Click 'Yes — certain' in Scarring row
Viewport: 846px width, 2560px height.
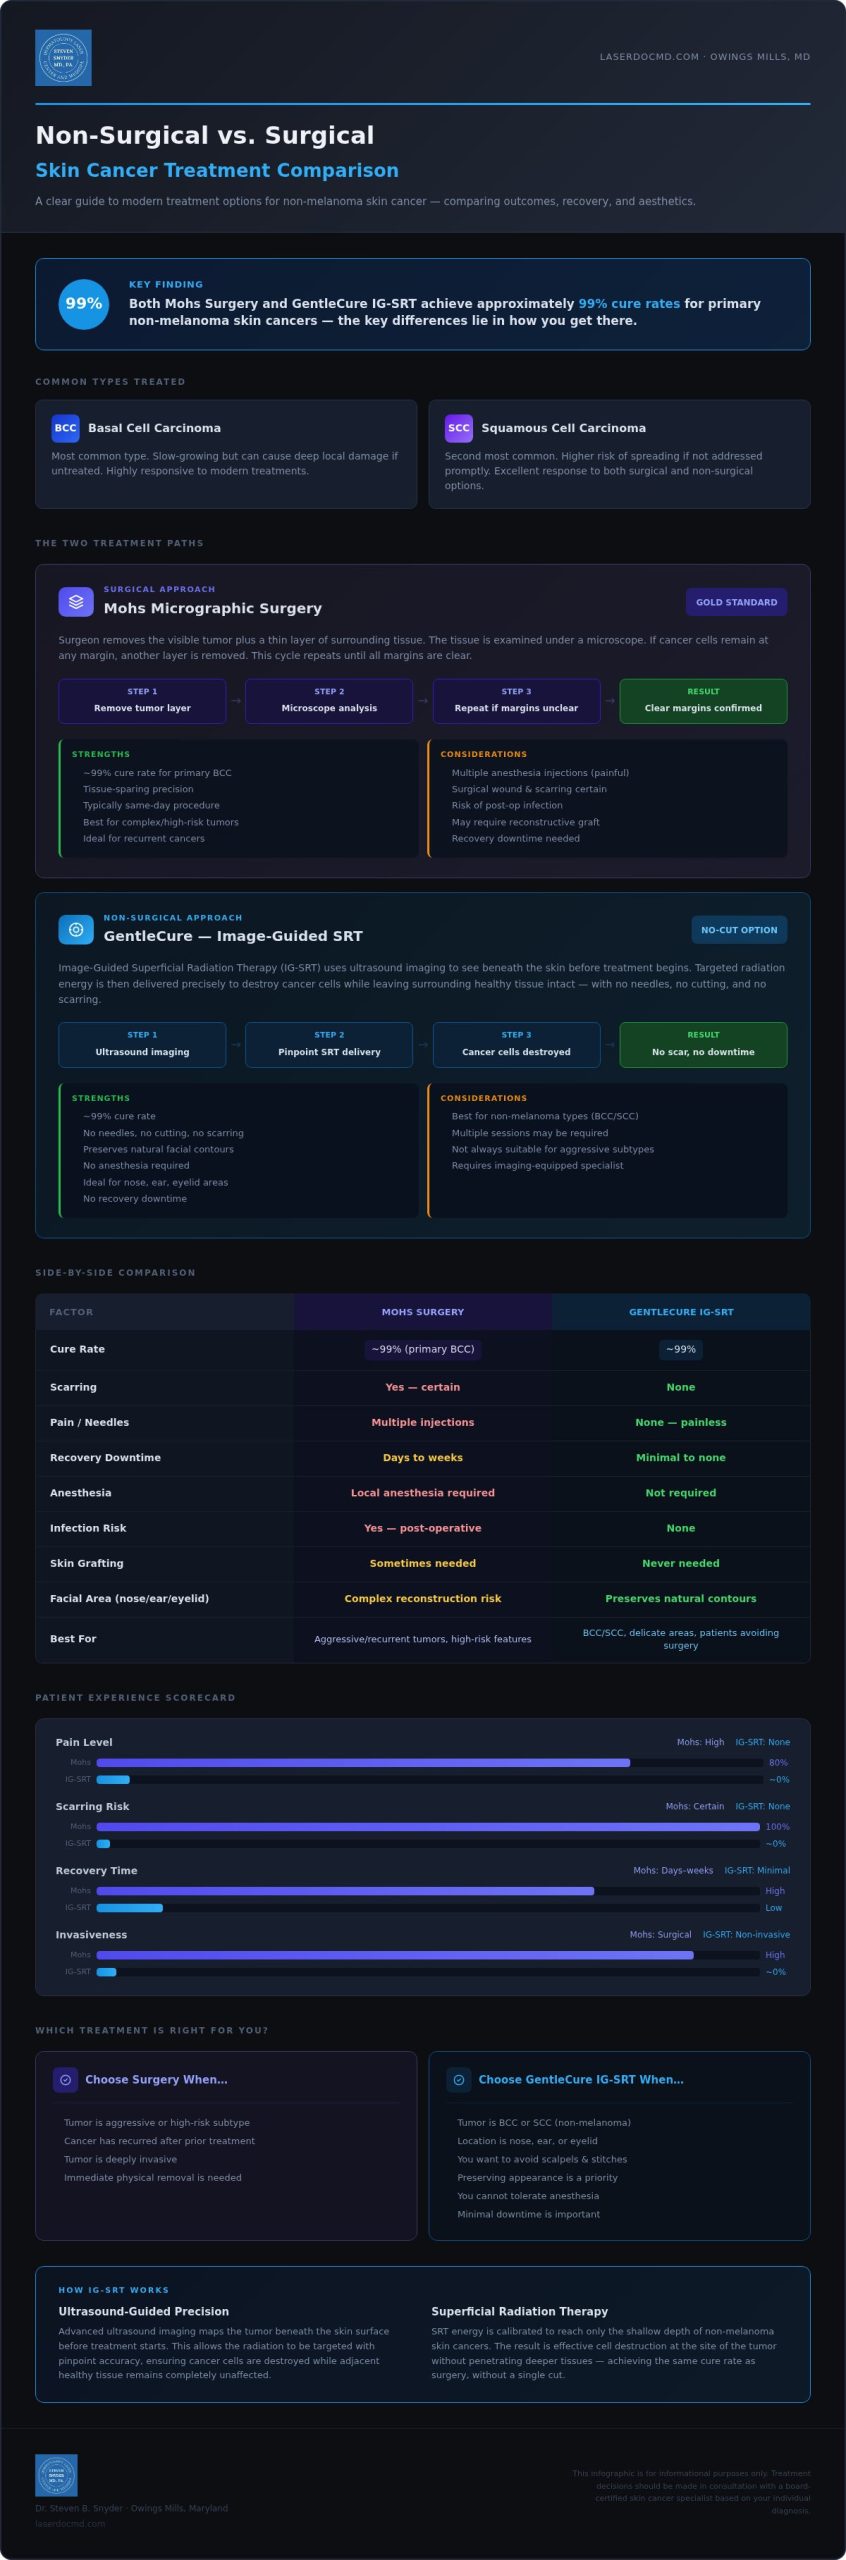[423, 1388]
